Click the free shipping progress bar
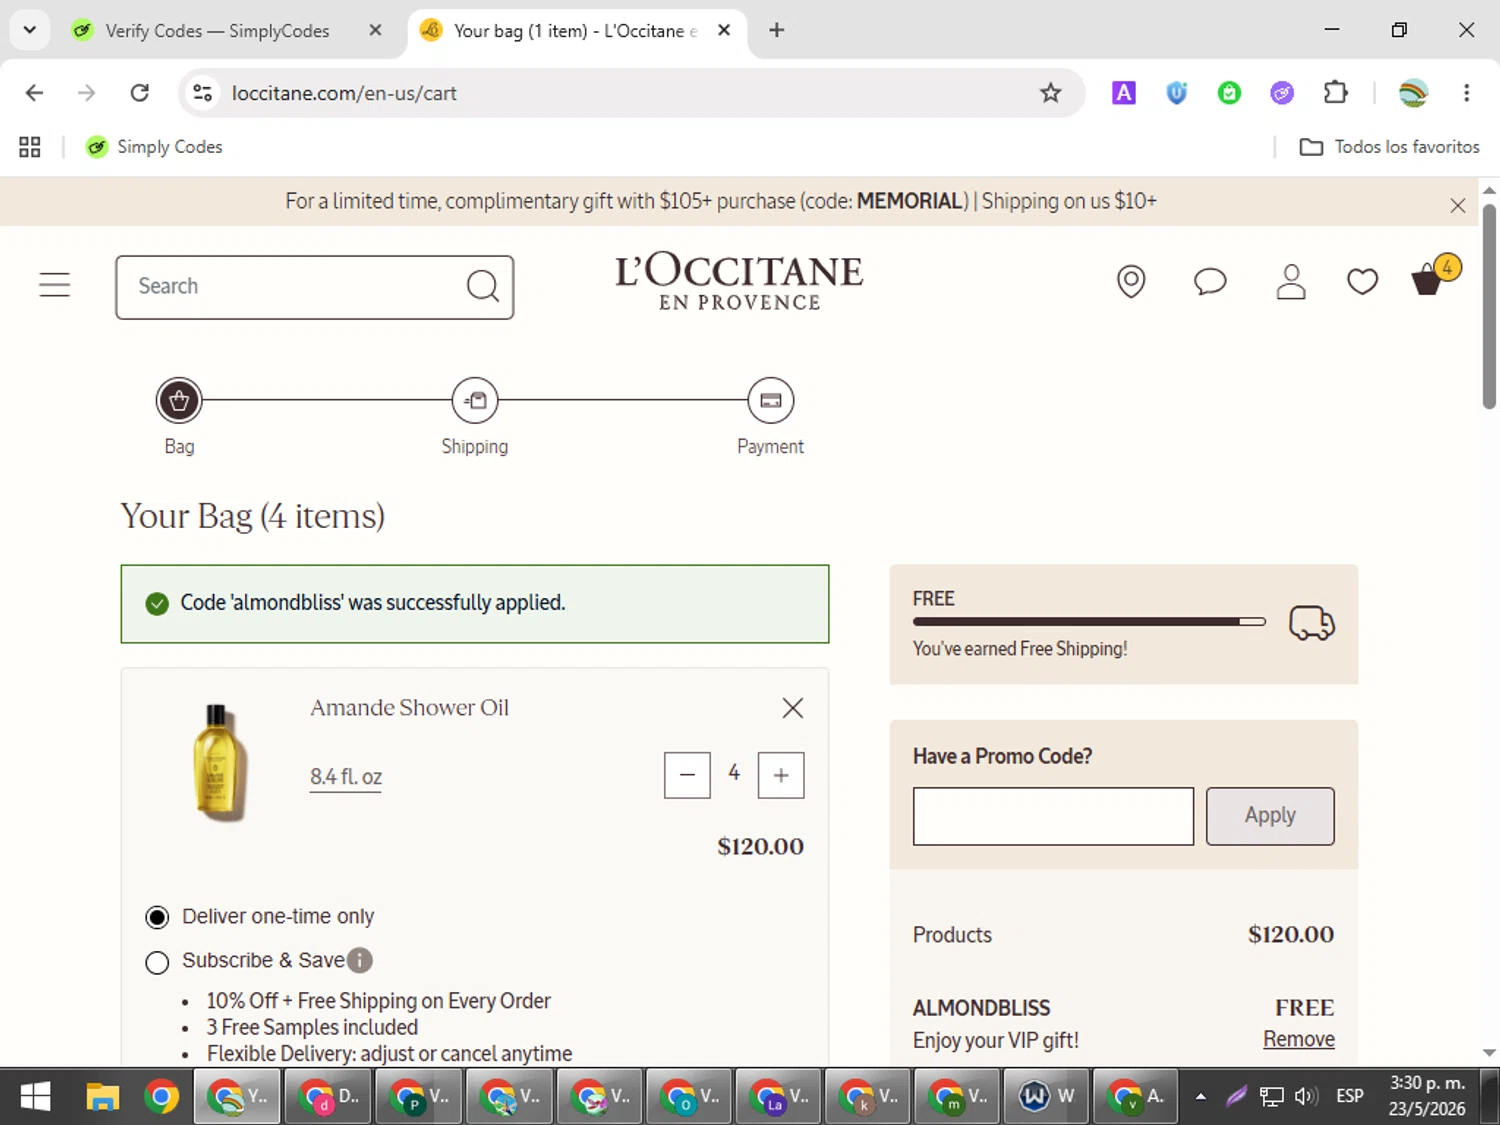 click(1089, 622)
